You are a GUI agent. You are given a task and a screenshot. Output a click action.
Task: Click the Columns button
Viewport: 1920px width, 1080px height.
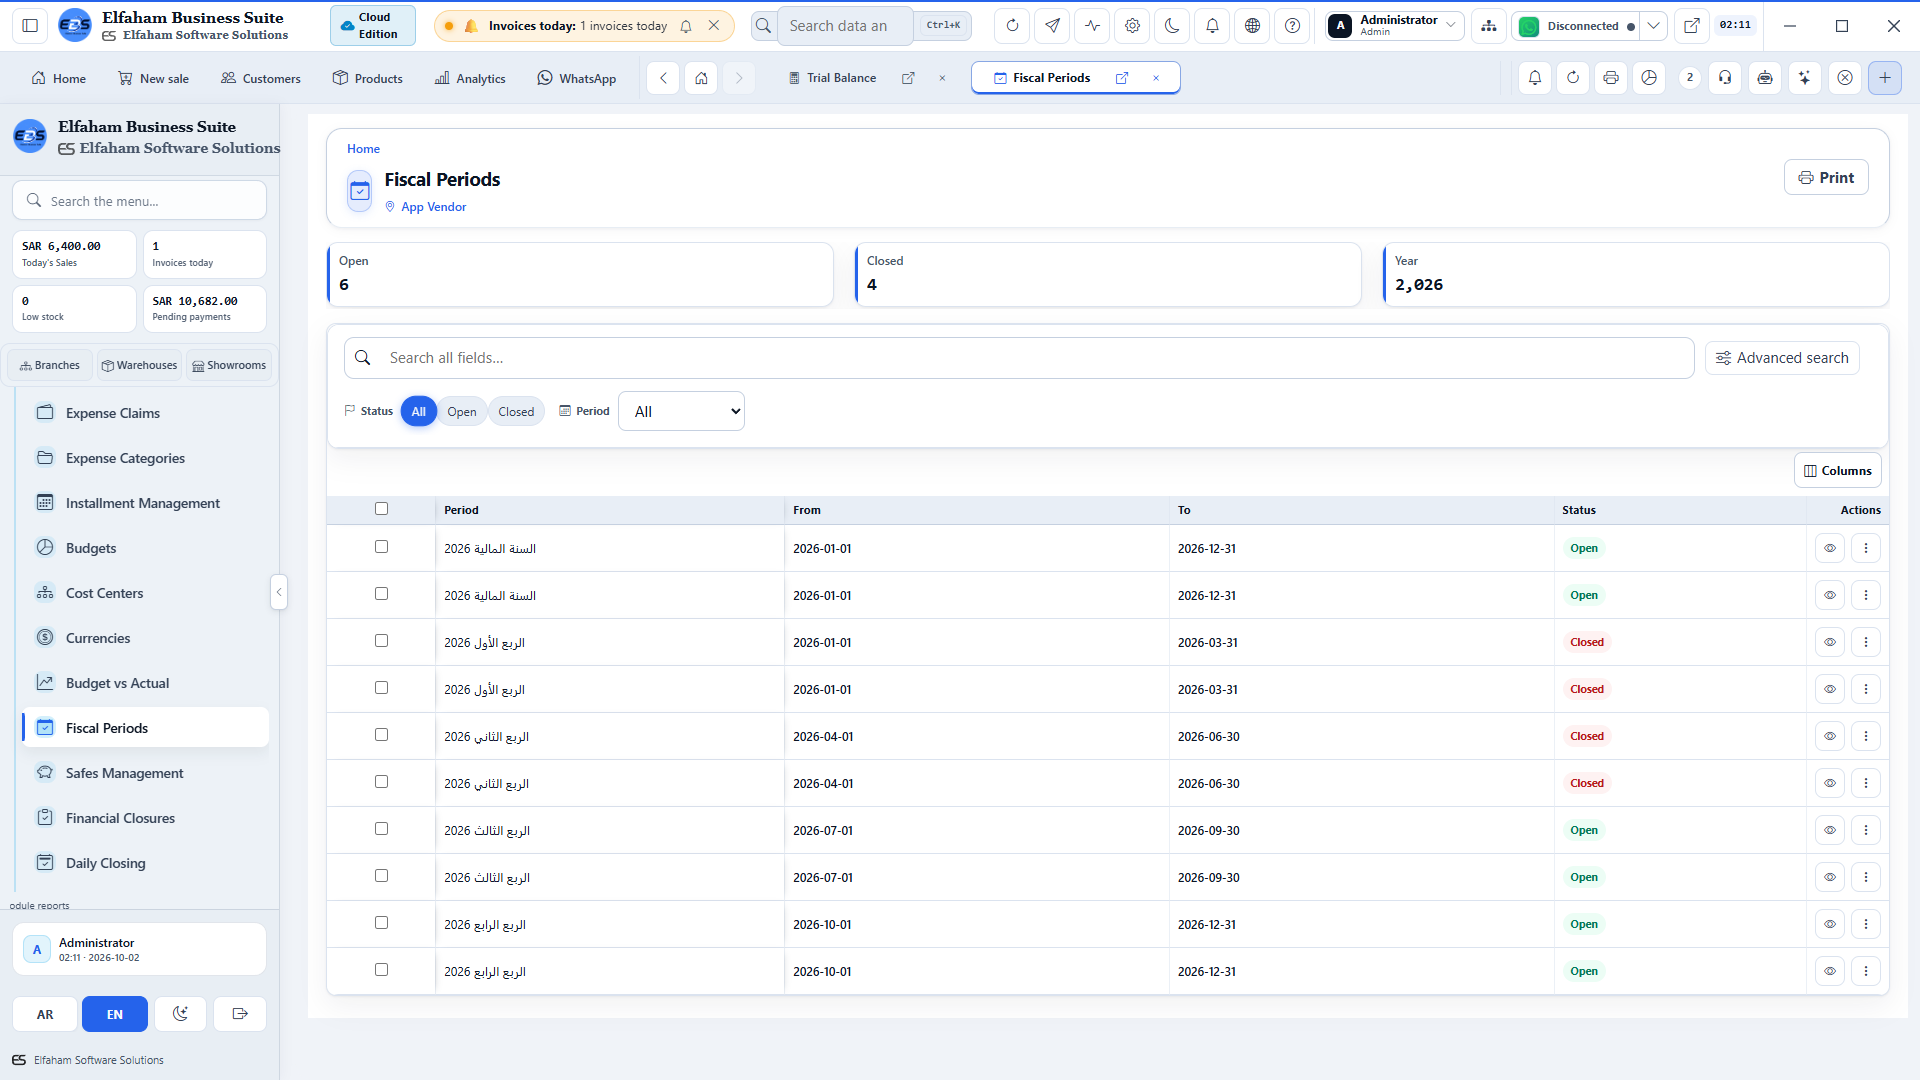tap(1837, 471)
